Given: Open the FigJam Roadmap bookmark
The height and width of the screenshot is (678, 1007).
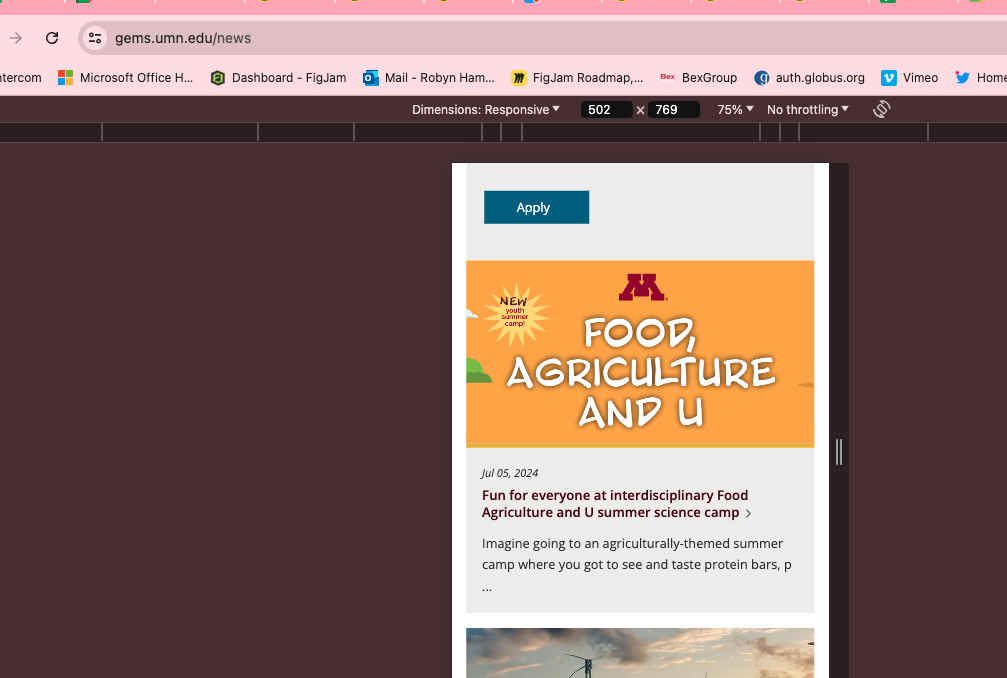Looking at the screenshot, I should (577, 77).
